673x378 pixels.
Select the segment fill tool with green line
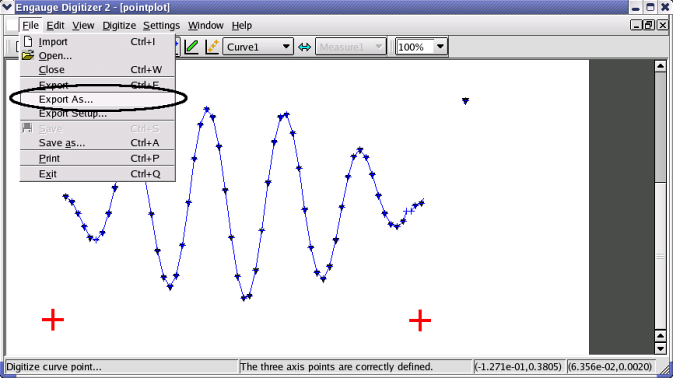click(x=191, y=47)
